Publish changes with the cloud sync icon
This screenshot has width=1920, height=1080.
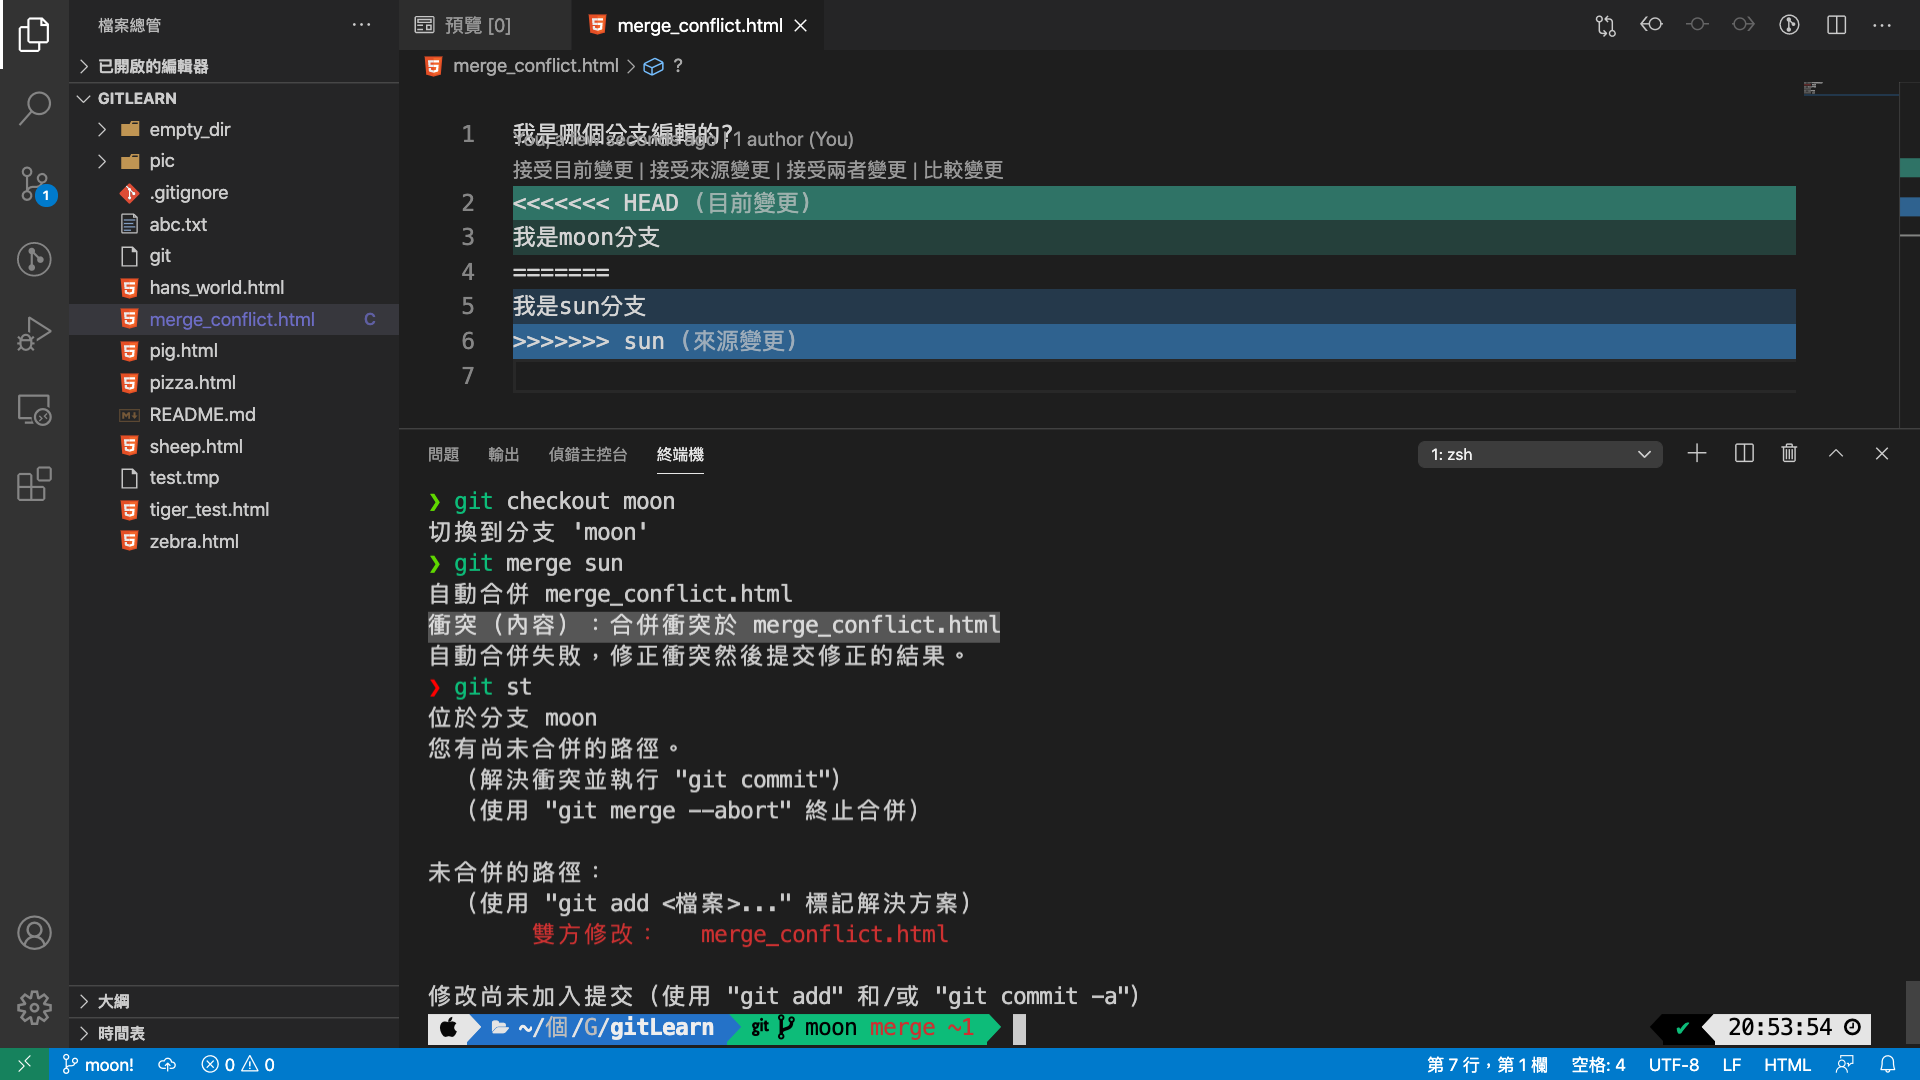point(167,1065)
